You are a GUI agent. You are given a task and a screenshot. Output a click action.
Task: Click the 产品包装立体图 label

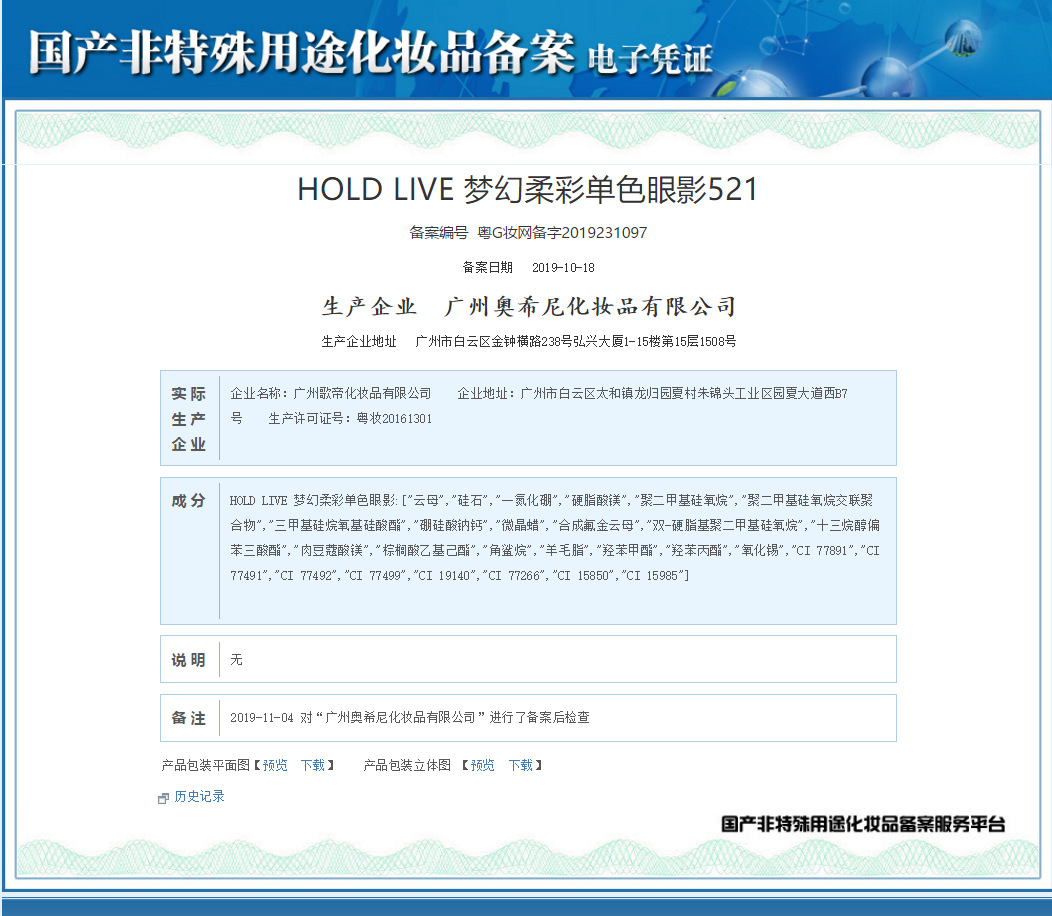click(407, 765)
